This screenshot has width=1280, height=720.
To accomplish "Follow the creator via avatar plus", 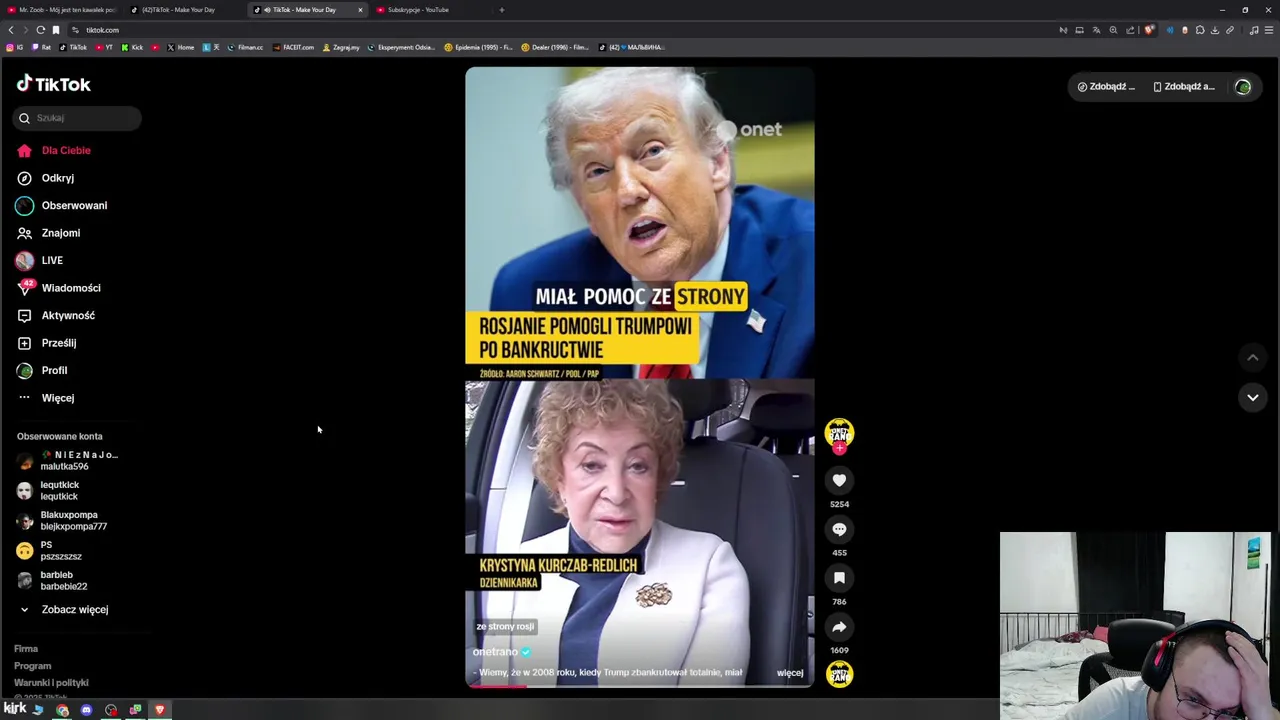I will [x=839, y=448].
